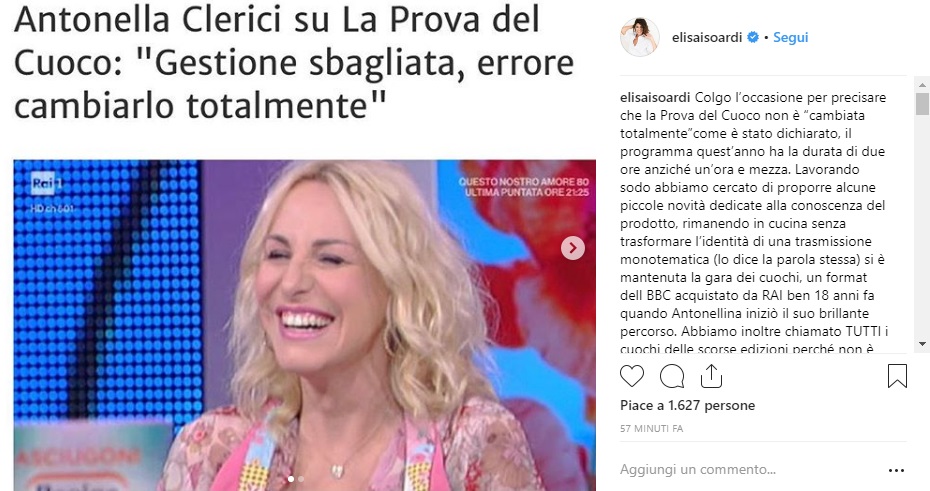Viewport: 930px width, 491px height.
Task: Share the post using the upload arrow icon
Action: click(x=711, y=376)
